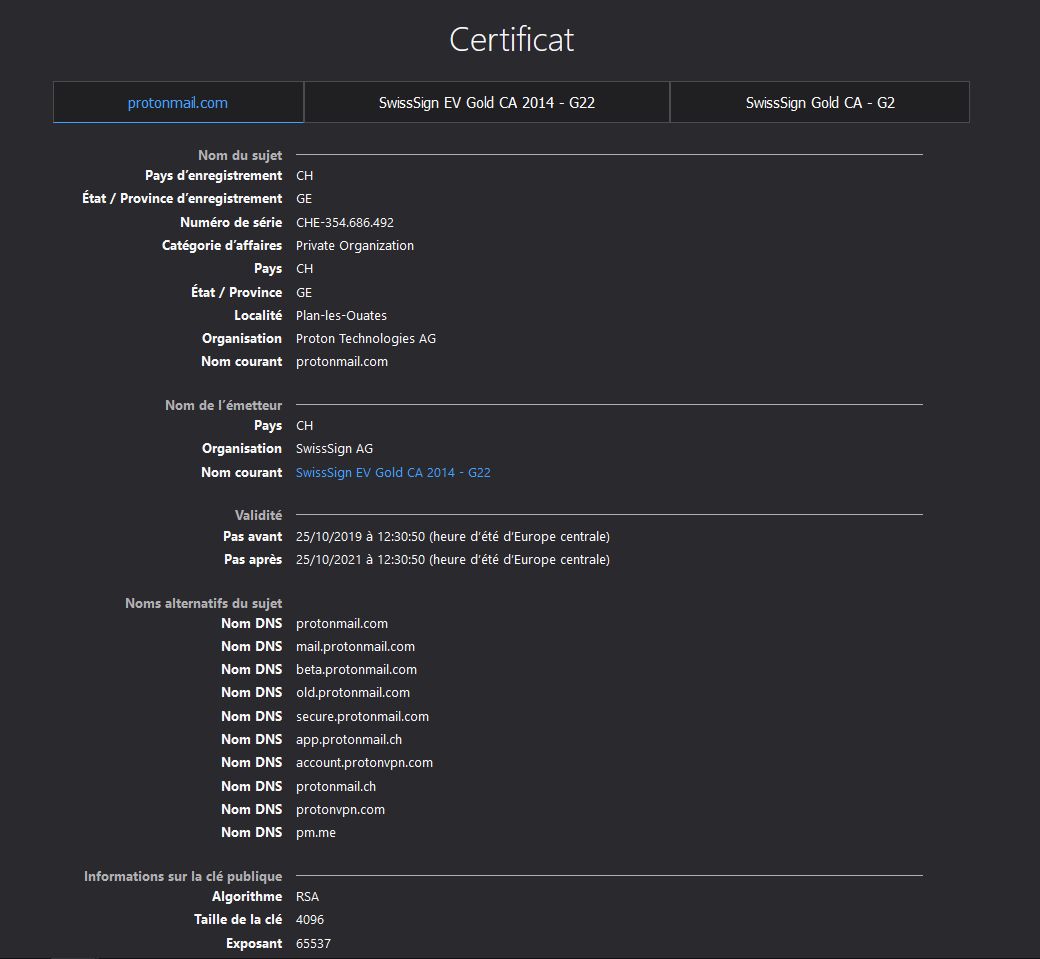Select DNS name secure.protonmail.com
Image resolution: width=1040 pixels, height=959 pixels.
(362, 717)
